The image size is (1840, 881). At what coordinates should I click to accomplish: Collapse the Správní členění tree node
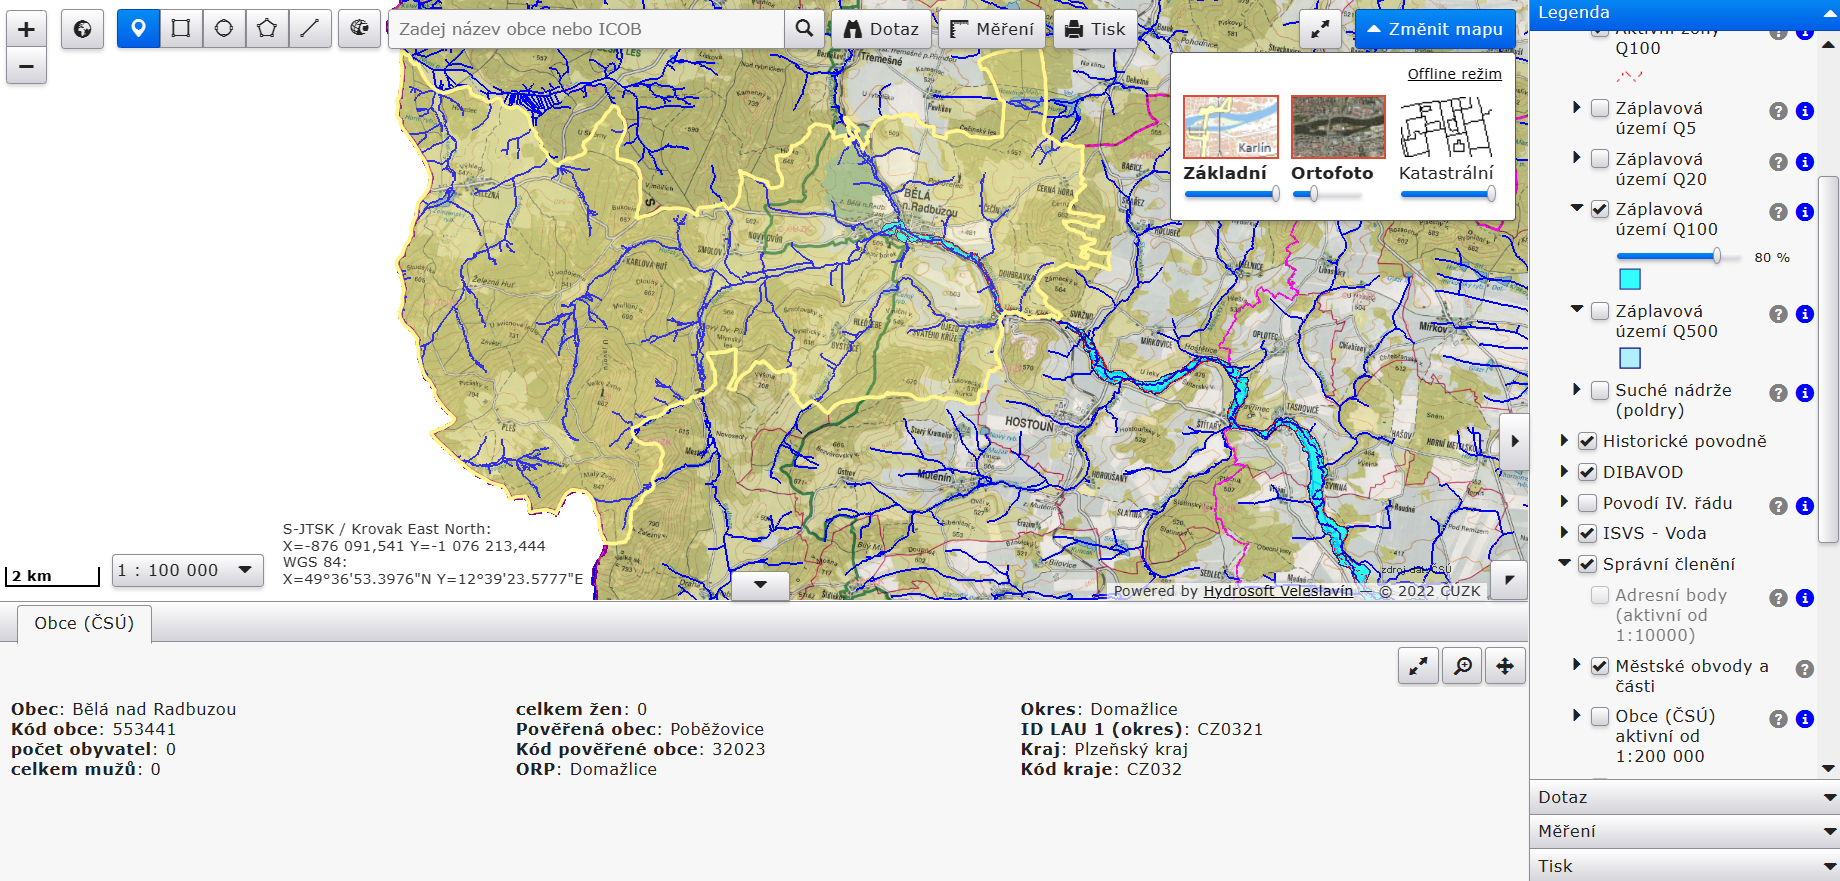1564,563
